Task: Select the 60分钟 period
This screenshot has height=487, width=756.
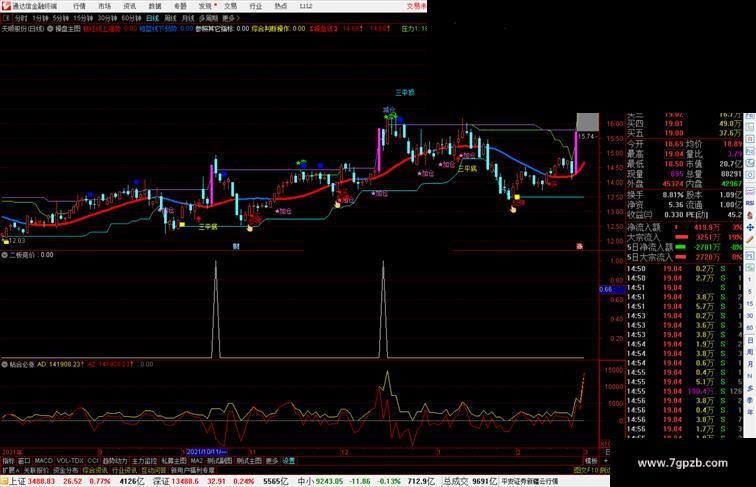Action: (131, 18)
